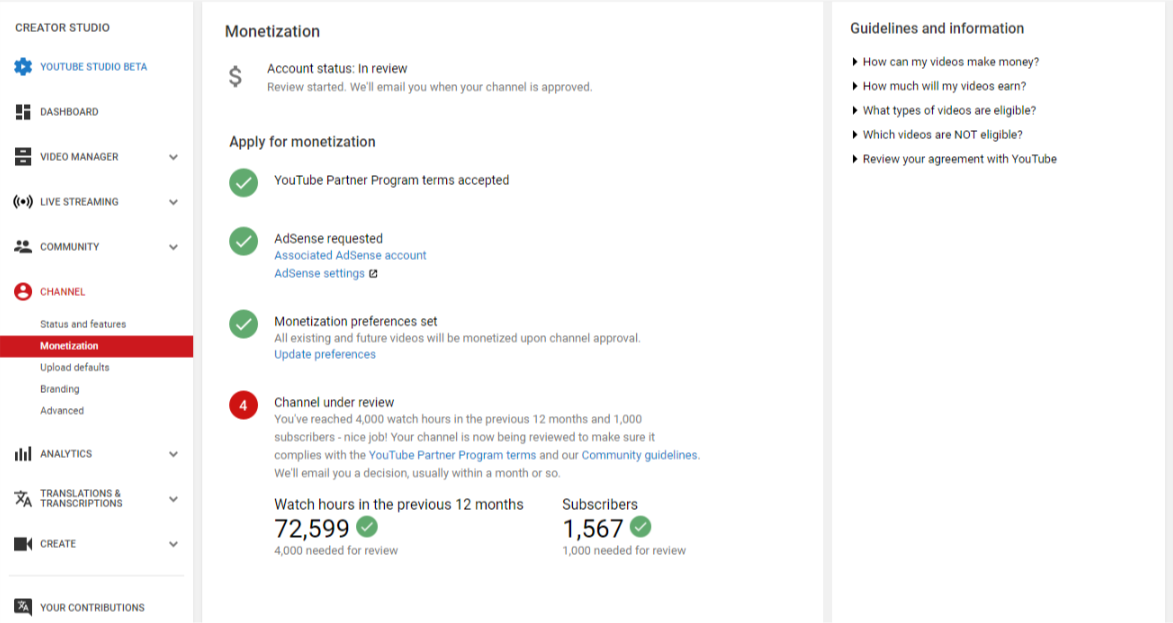Image resolution: width=1173 pixels, height=623 pixels.
Task: Open the AdSense settings link
Action: [319, 274]
